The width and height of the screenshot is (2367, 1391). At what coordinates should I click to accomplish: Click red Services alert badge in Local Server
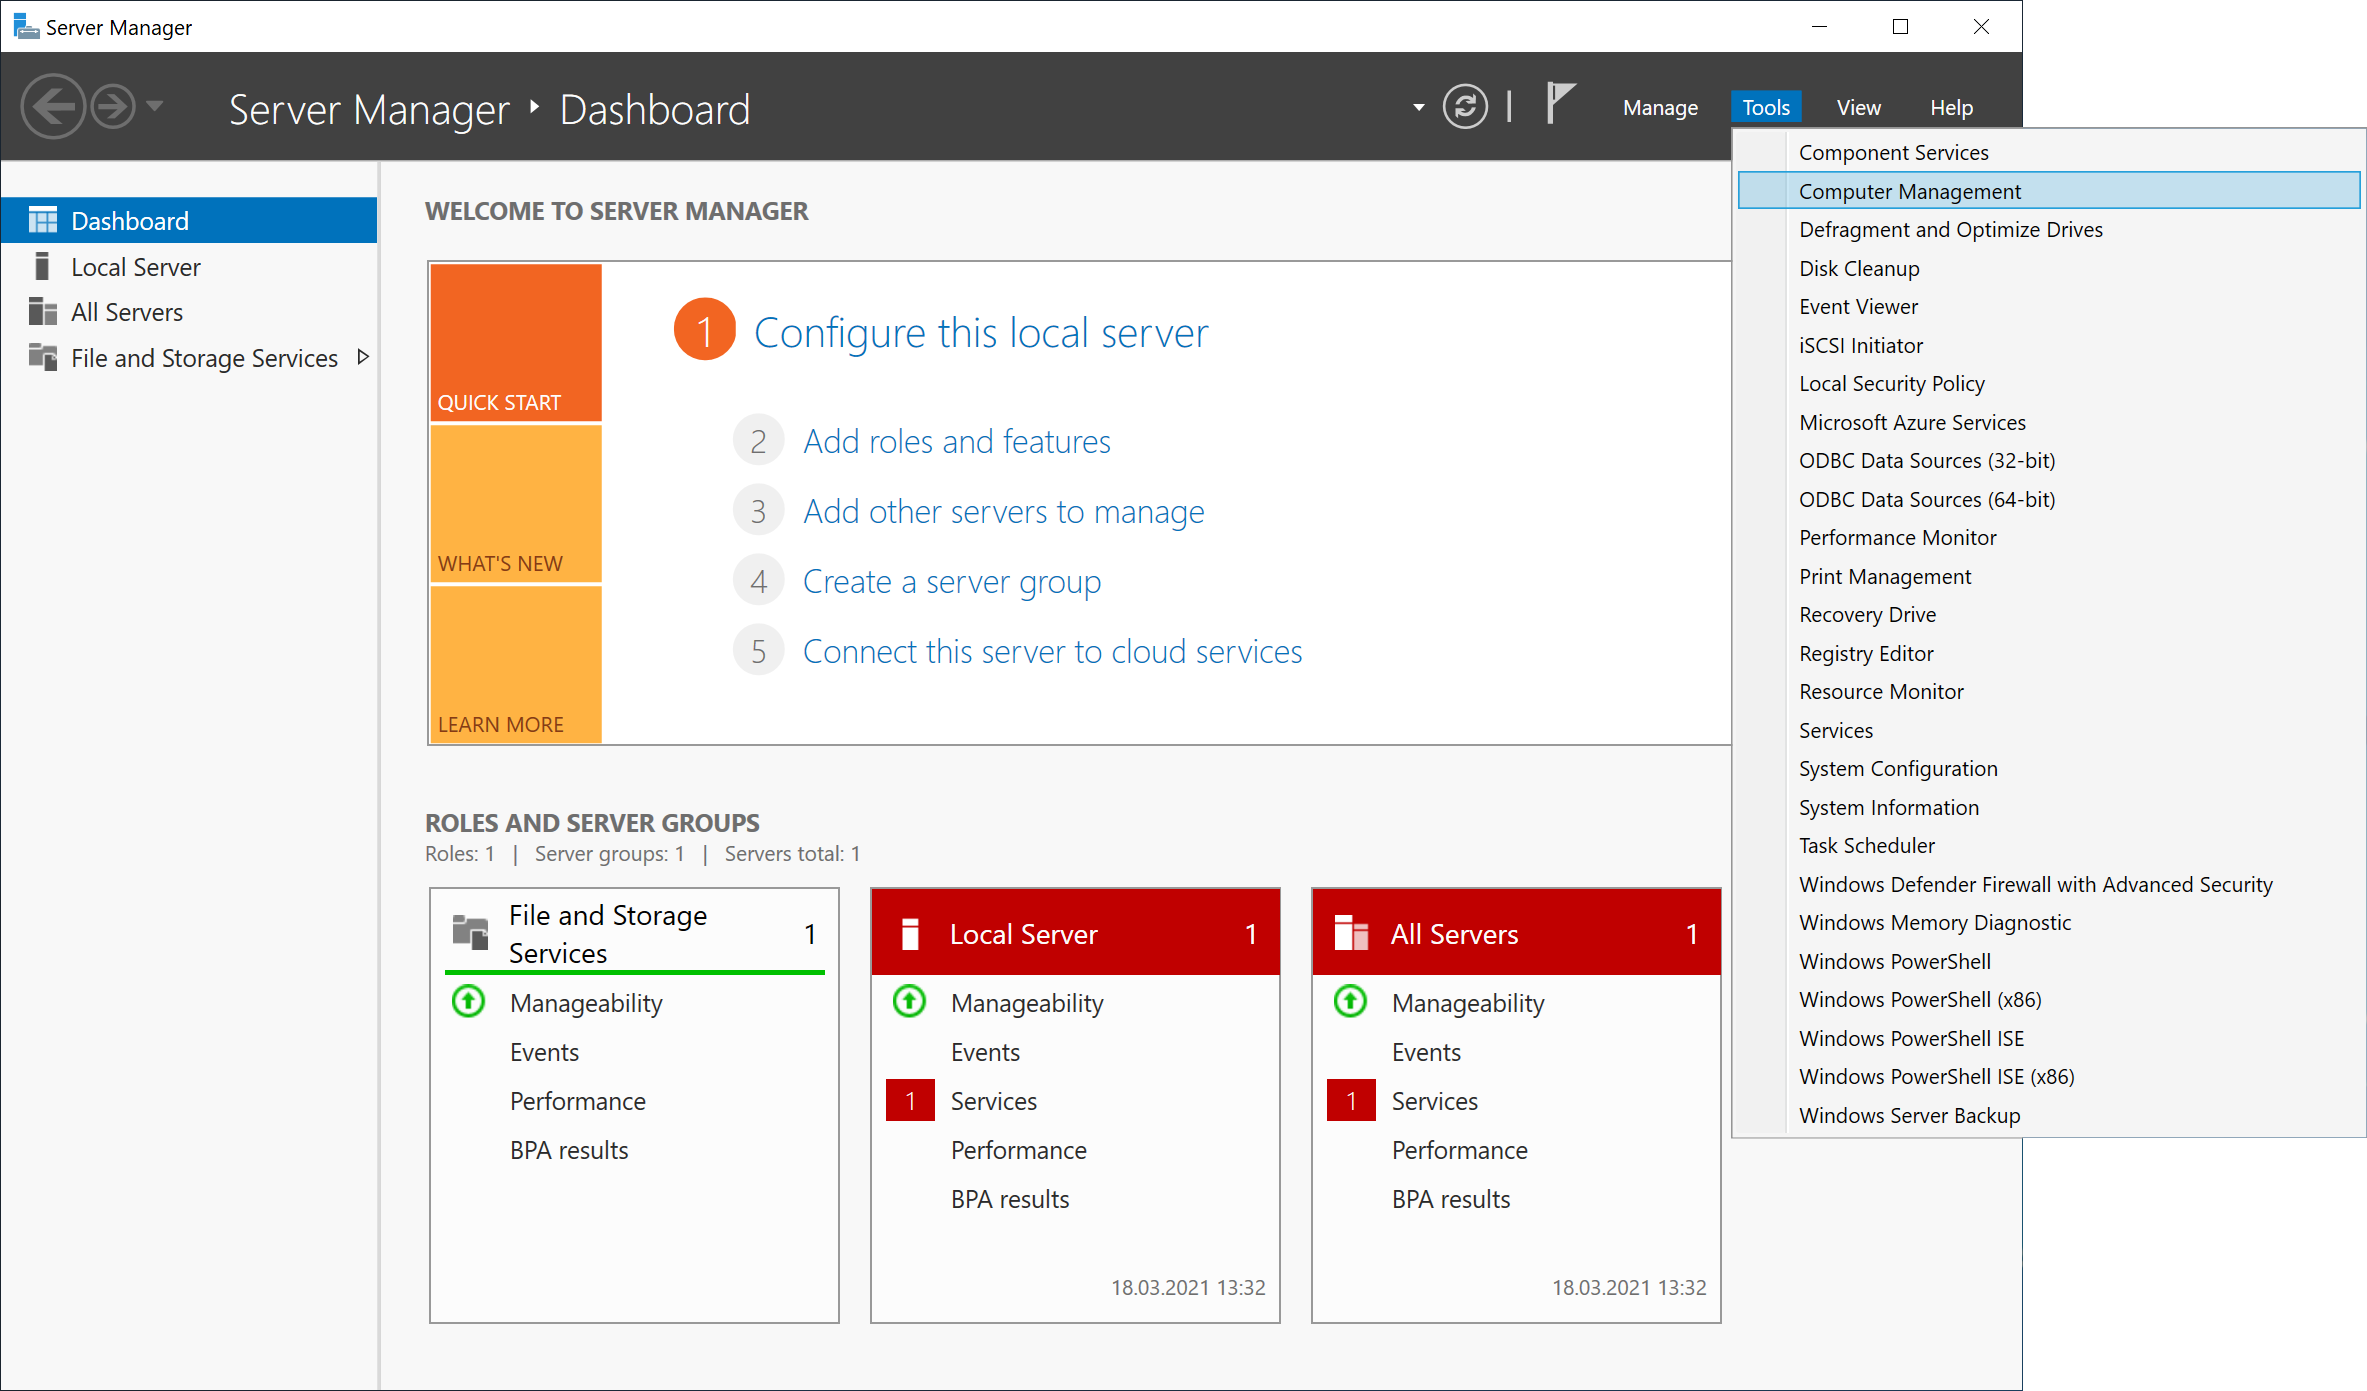[x=910, y=1100]
